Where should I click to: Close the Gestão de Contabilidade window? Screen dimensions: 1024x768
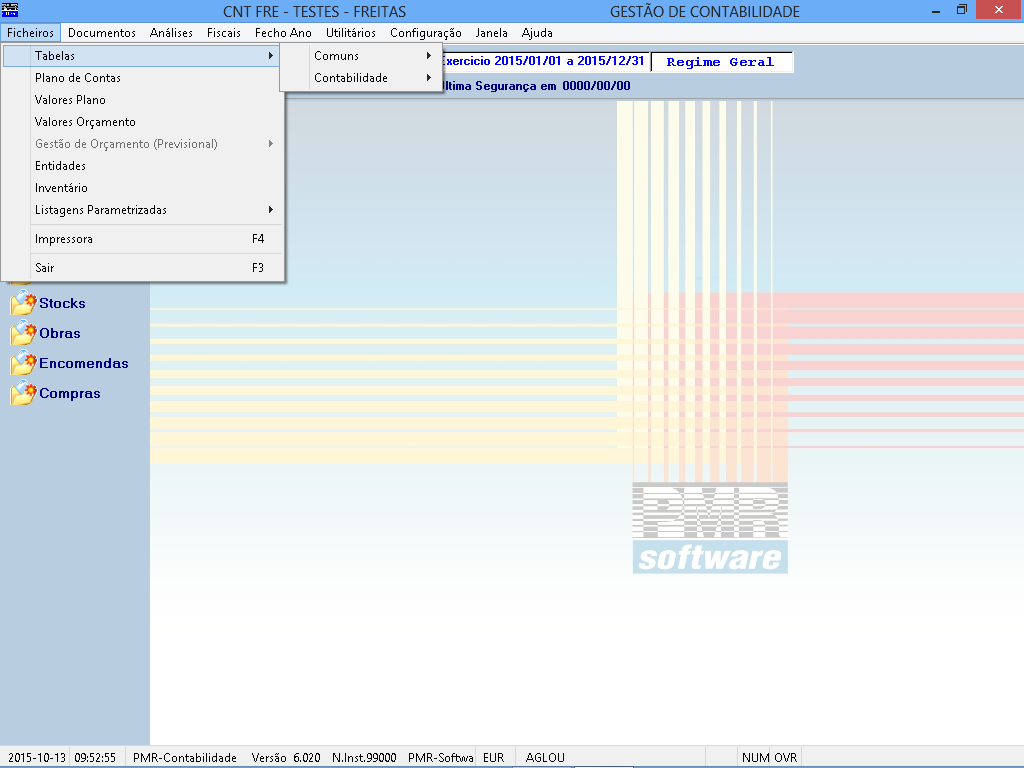[999, 10]
